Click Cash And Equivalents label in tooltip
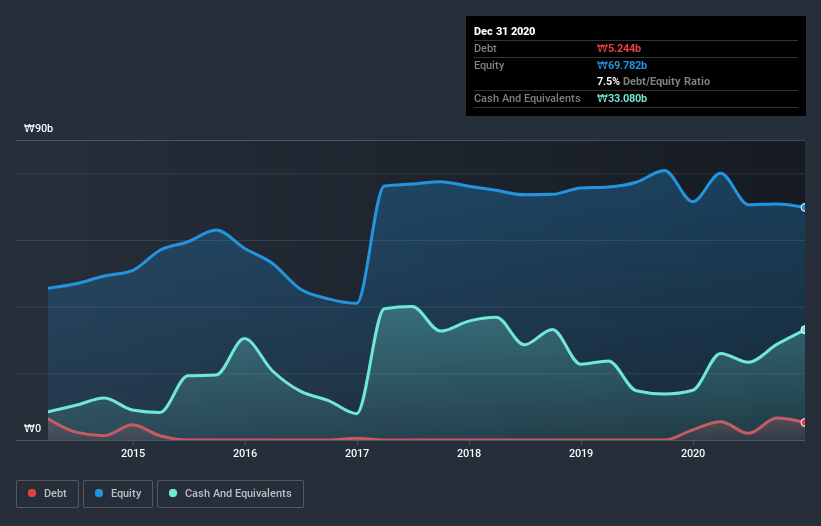This screenshot has height=526, width=821. pos(527,98)
